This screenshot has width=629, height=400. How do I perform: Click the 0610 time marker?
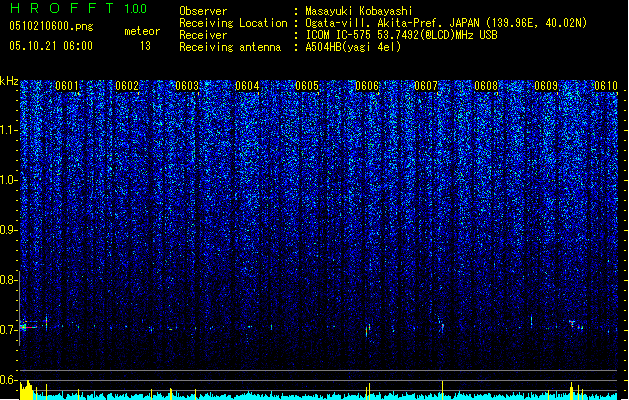coord(606,86)
